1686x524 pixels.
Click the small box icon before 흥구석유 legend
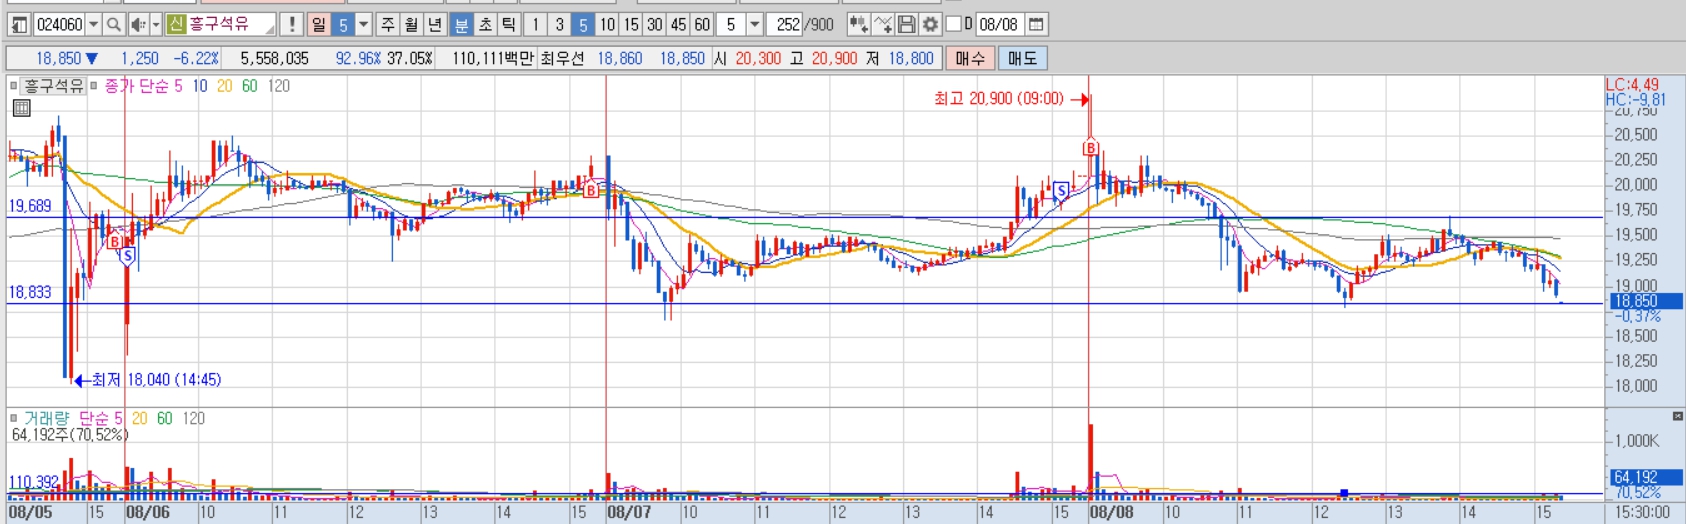(14, 86)
